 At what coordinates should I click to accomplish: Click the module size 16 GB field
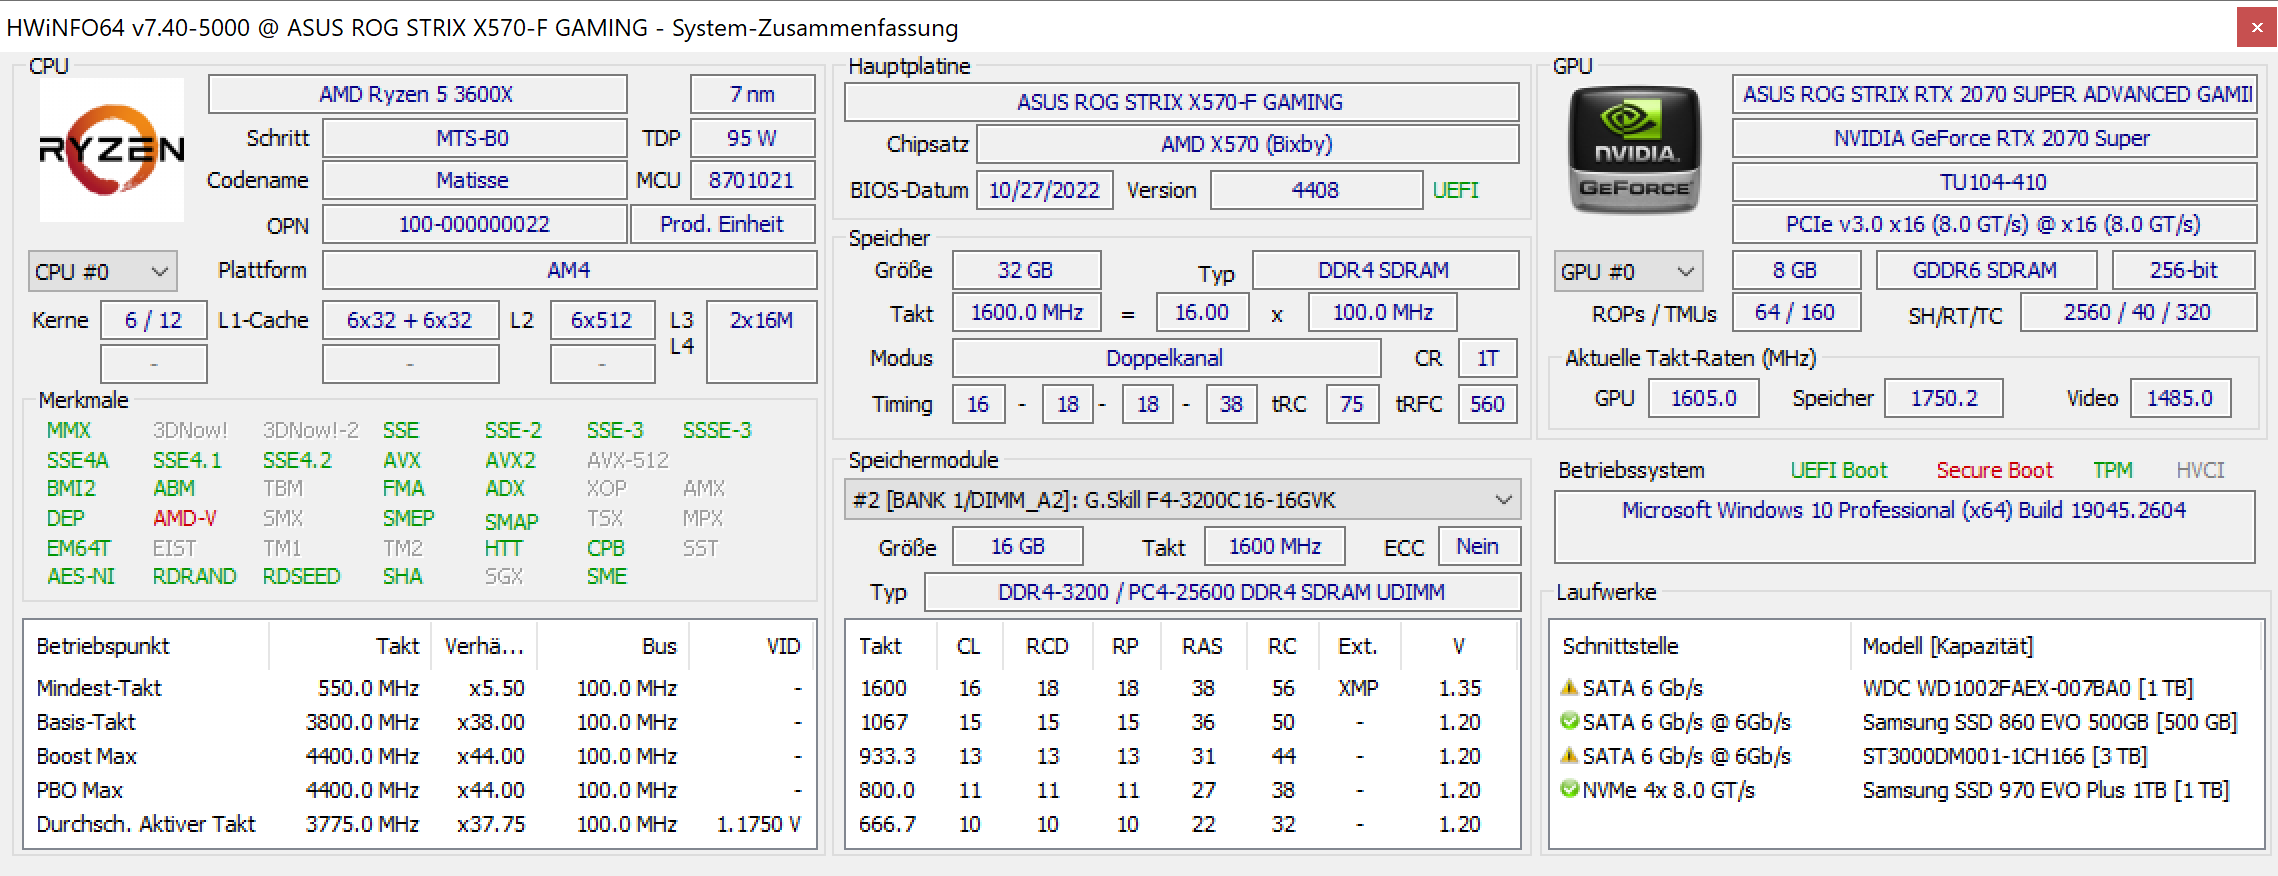pos(1017,546)
